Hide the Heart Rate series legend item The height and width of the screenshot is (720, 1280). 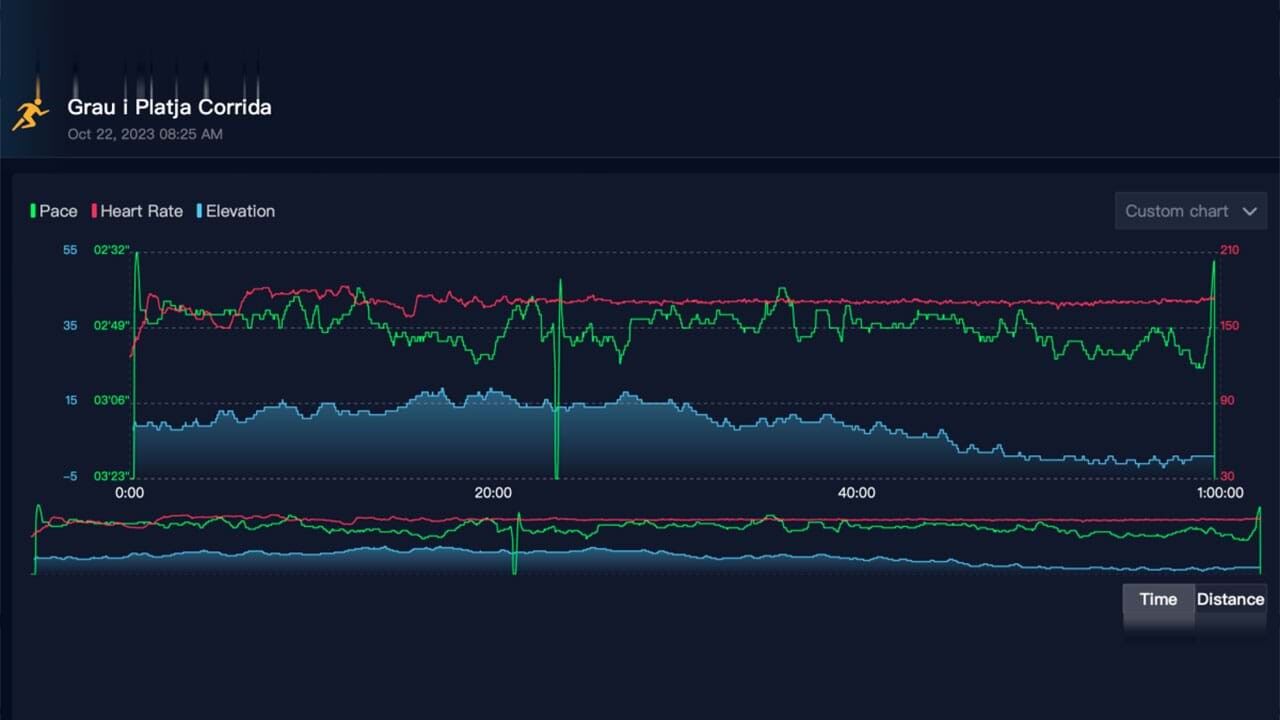(138, 211)
